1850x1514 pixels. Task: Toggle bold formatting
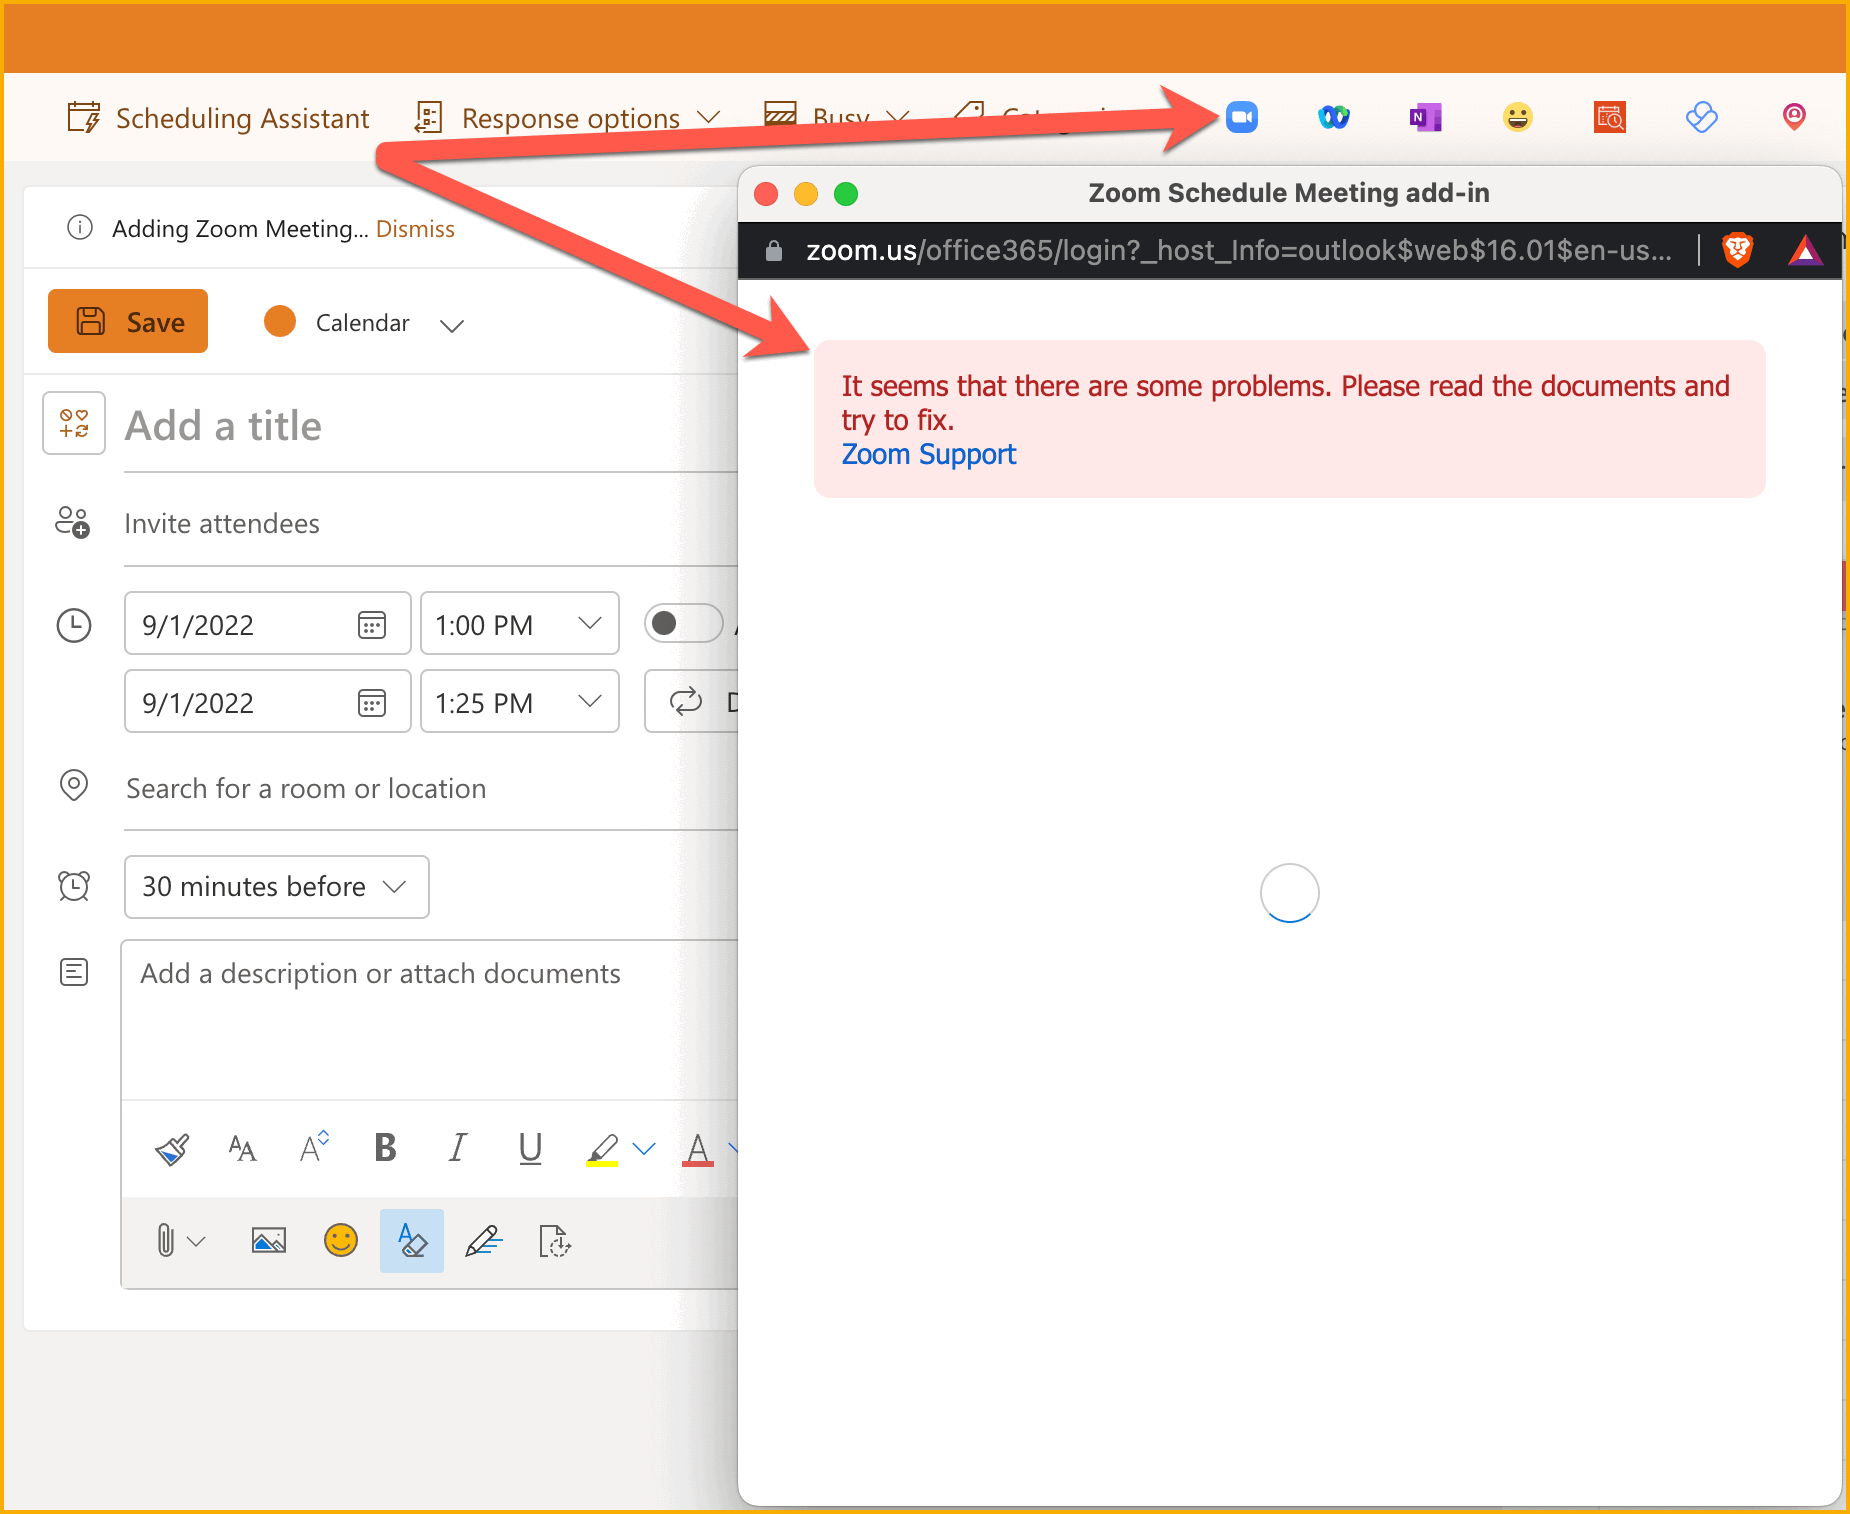(385, 1148)
